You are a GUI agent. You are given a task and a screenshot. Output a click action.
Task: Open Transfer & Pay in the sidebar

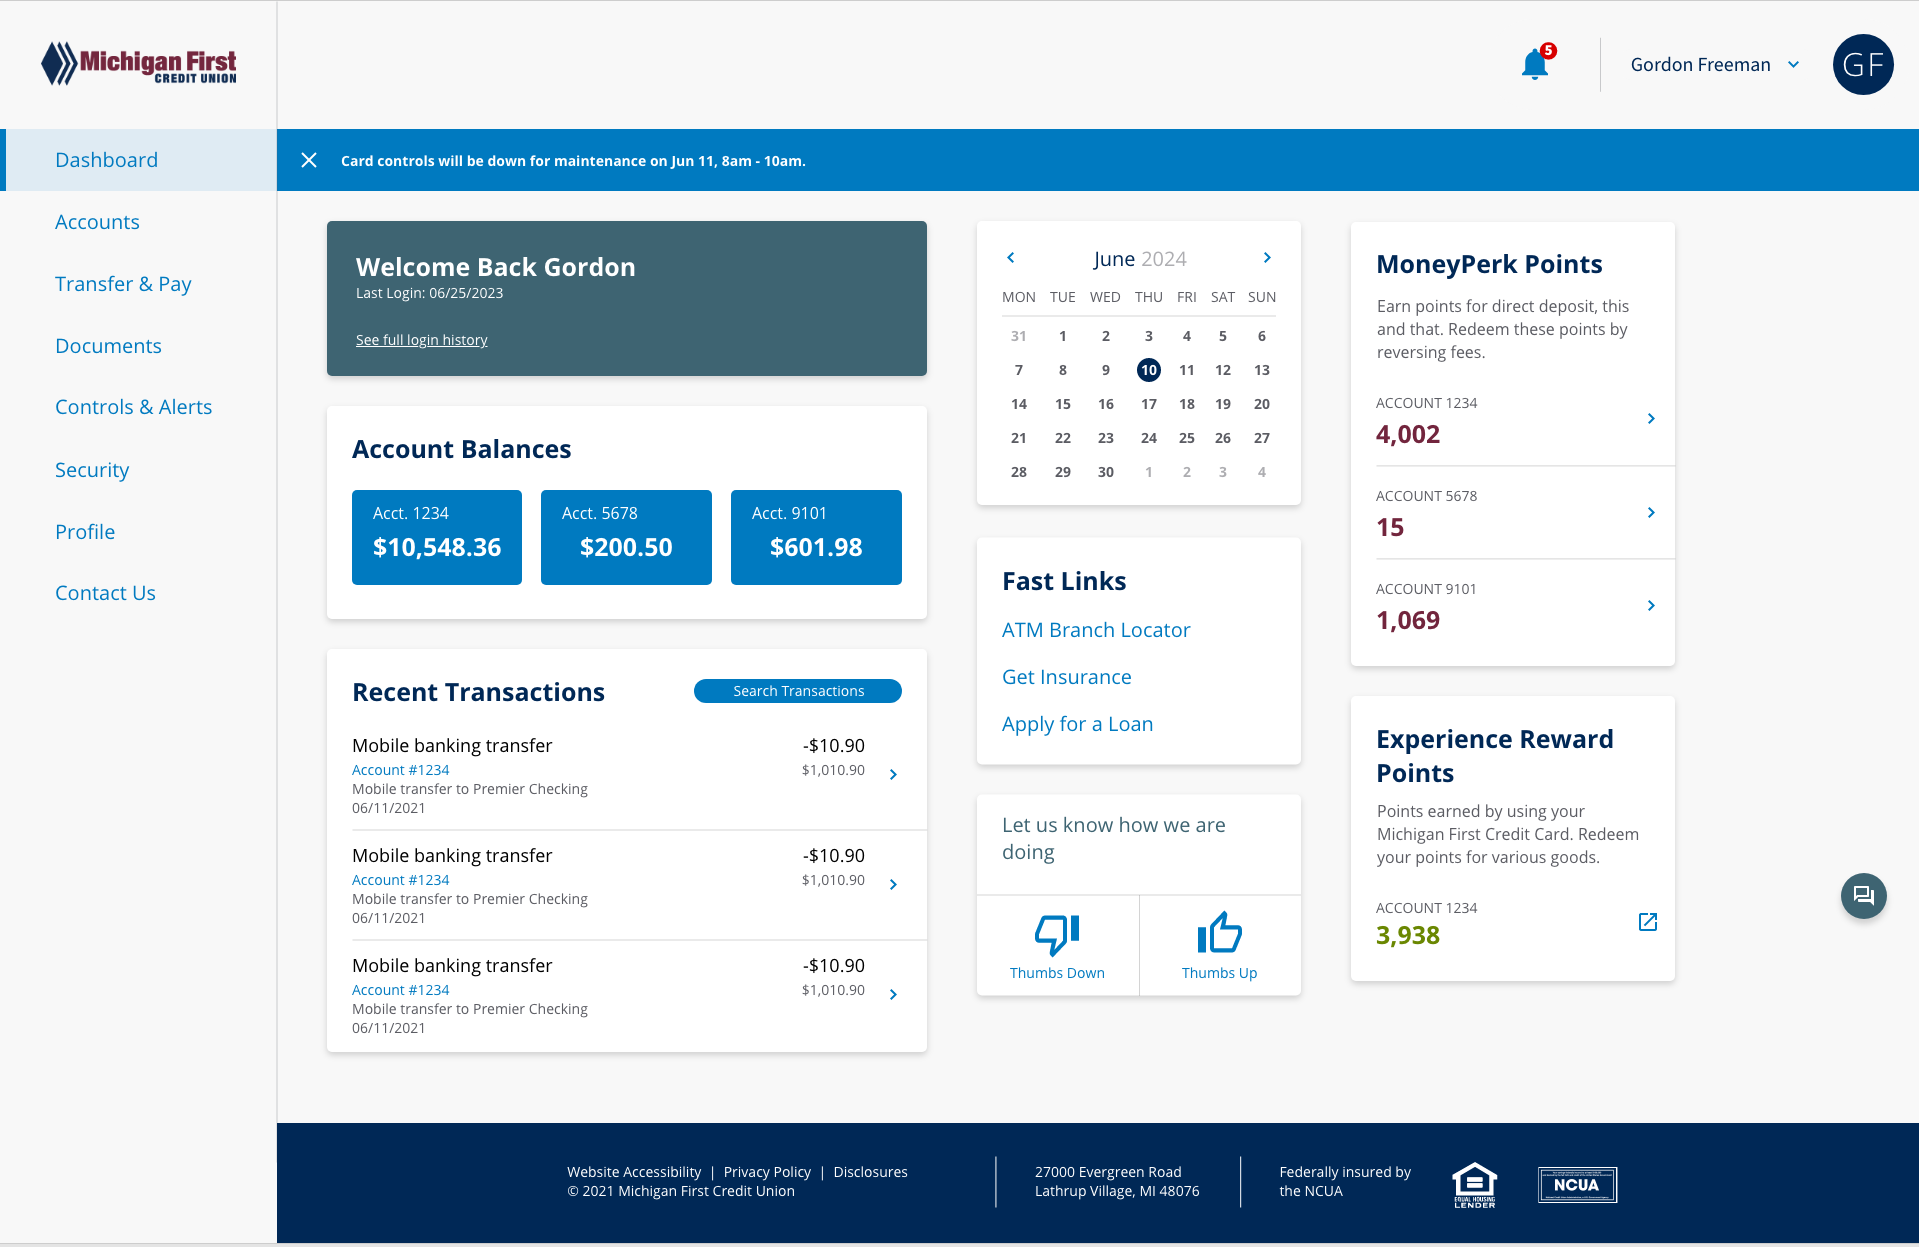pos(123,284)
